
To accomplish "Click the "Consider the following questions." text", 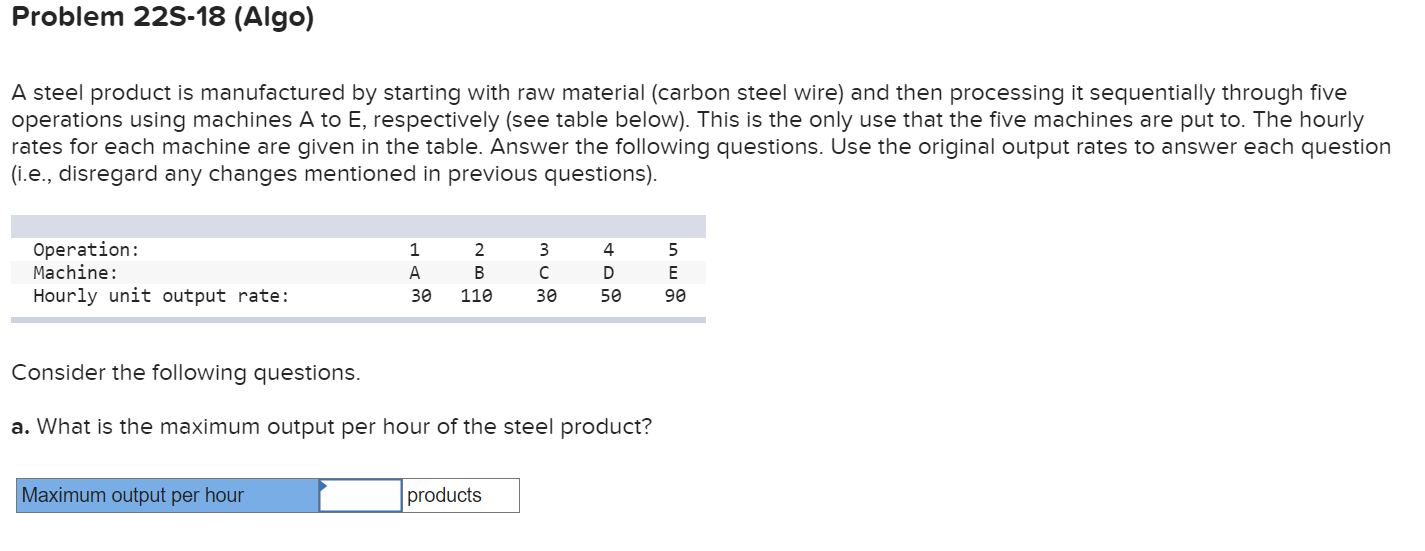I will pyautogui.click(x=185, y=373).
